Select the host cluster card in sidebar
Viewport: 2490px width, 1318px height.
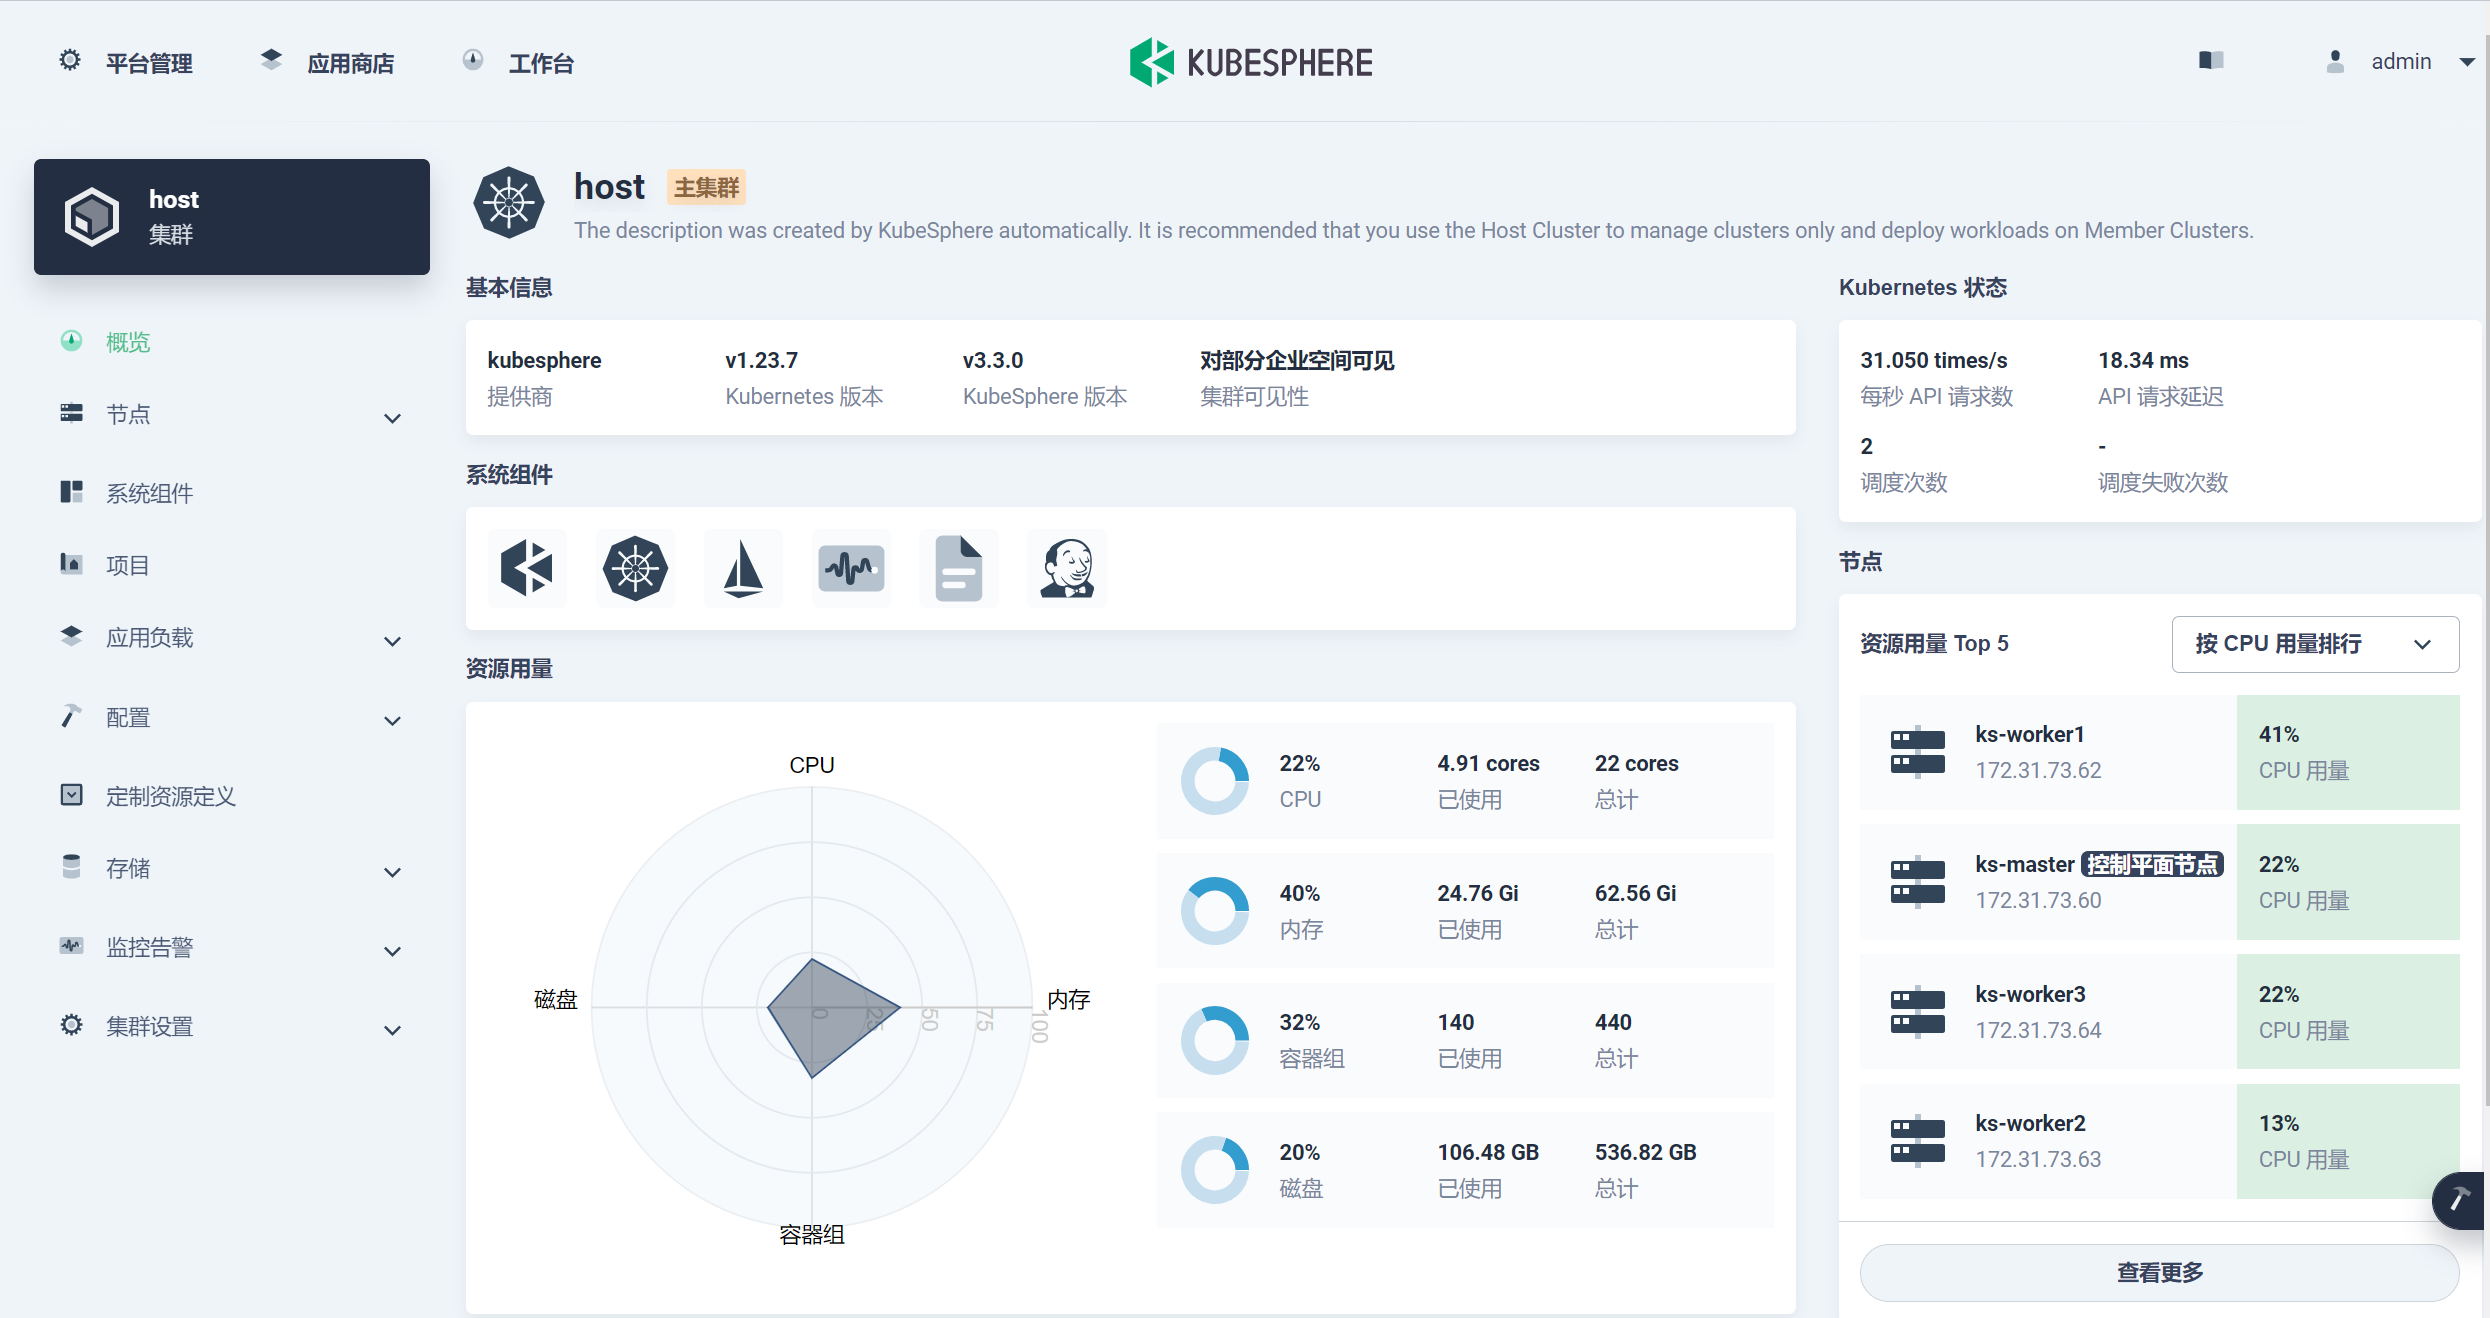(232, 217)
